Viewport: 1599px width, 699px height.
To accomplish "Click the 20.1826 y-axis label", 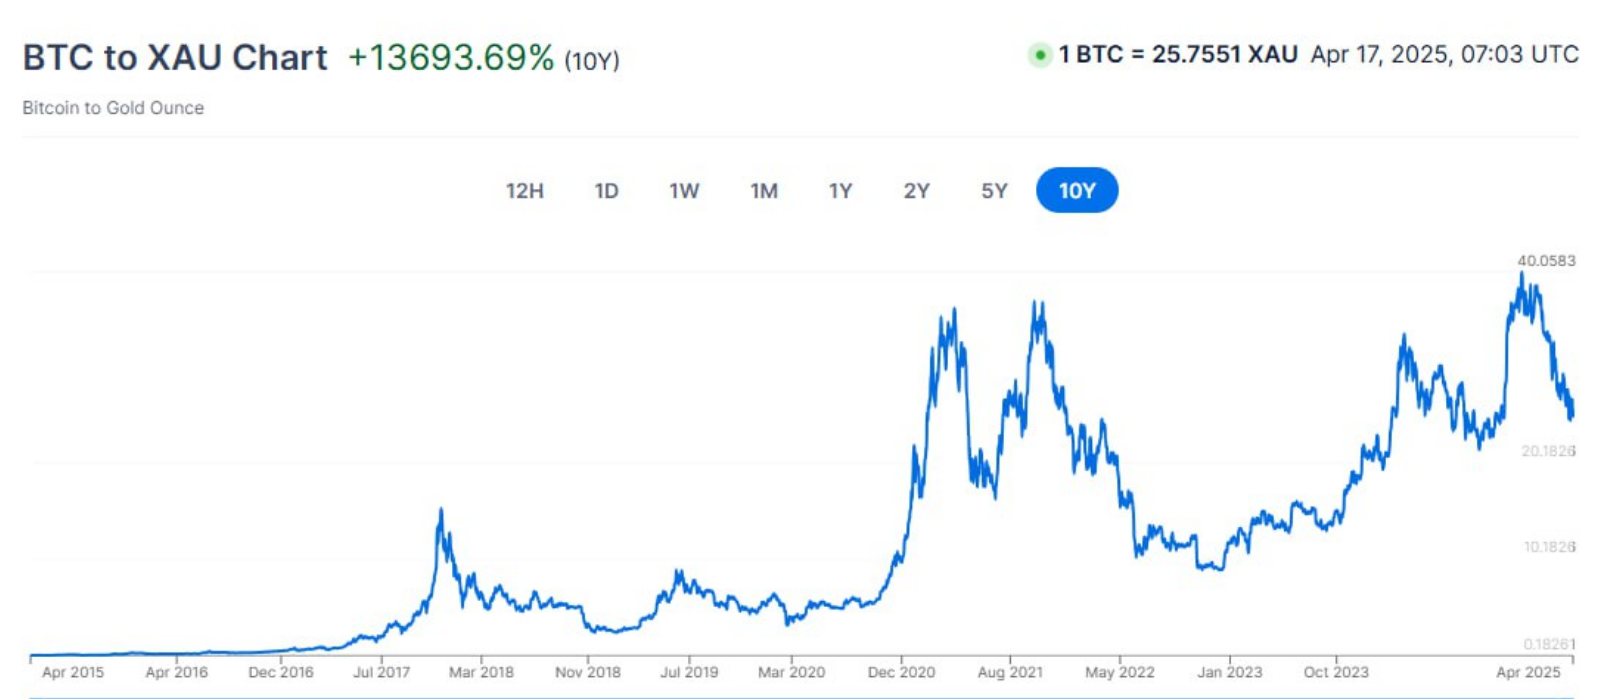I will (x=1548, y=451).
